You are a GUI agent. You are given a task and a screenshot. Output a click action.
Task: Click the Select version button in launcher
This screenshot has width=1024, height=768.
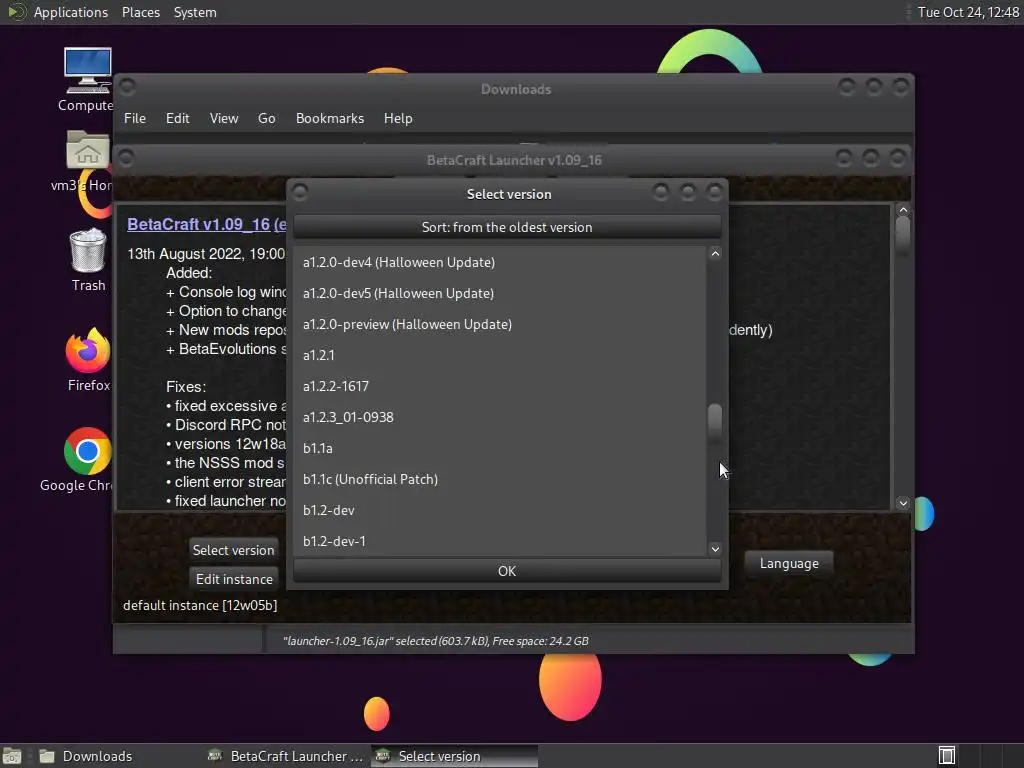click(233, 550)
